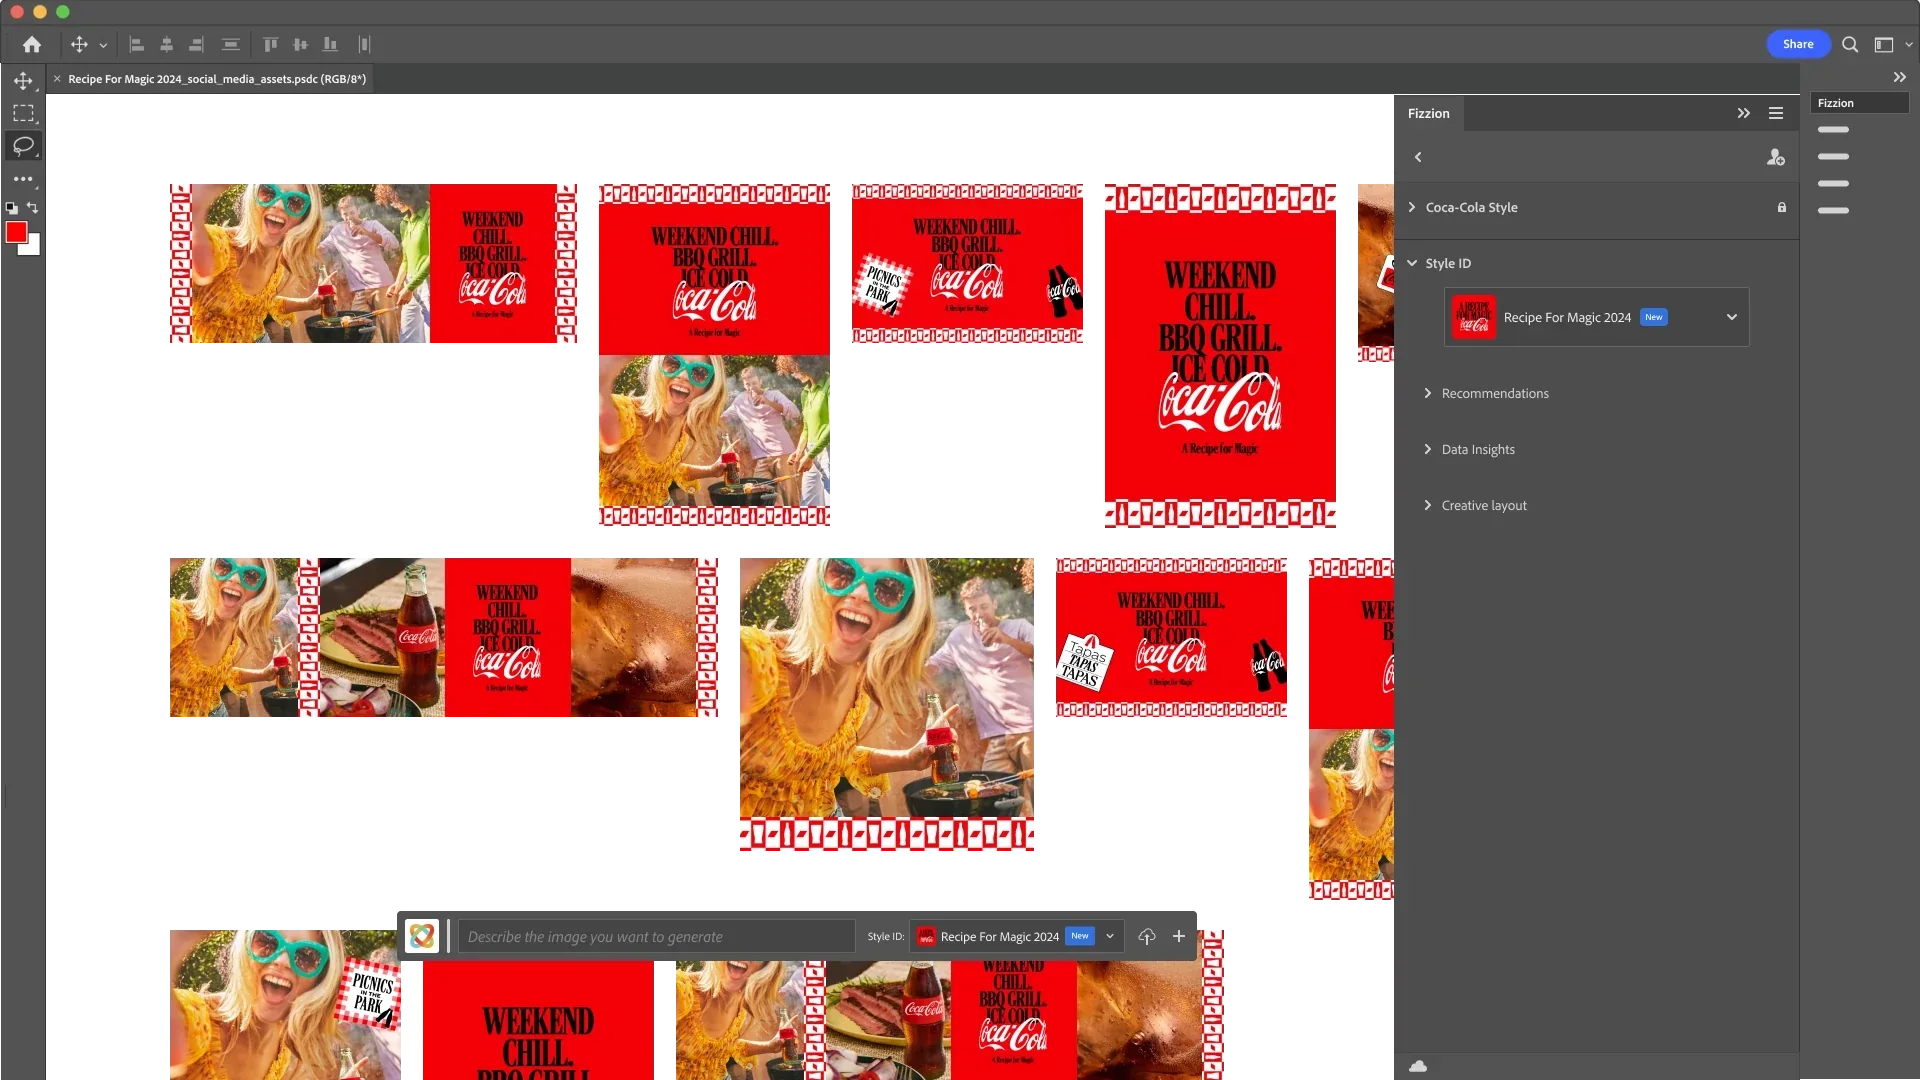Viewport: 1920px width, 1080px height.
Task: Reset default foreground and background colors
Action: click(12, 208)
